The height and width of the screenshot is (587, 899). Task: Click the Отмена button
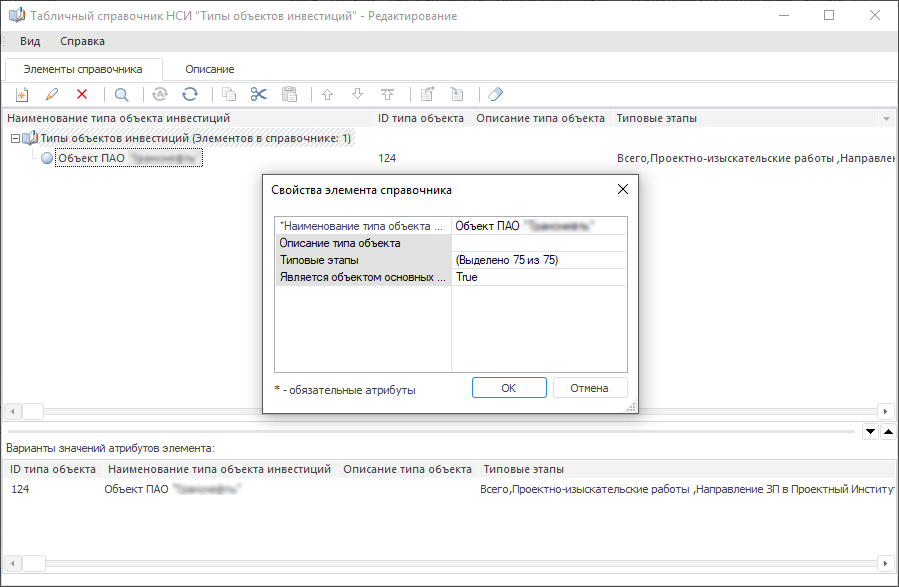(x=589, y=388)
